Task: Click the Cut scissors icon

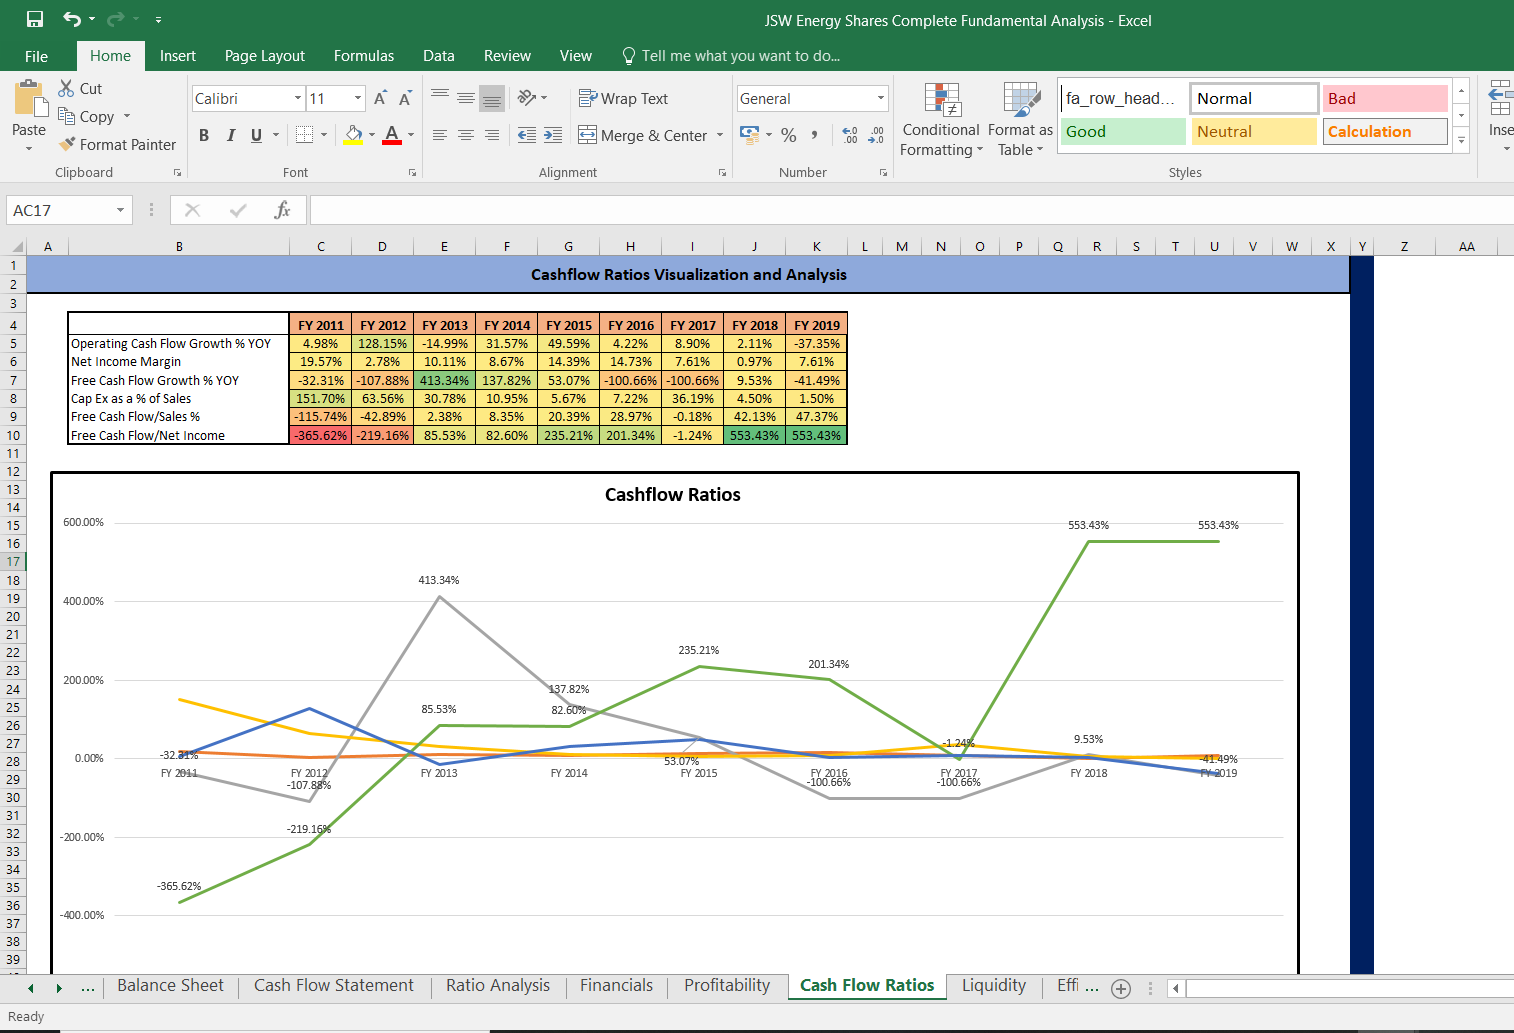Action: [x=67, y=88]
